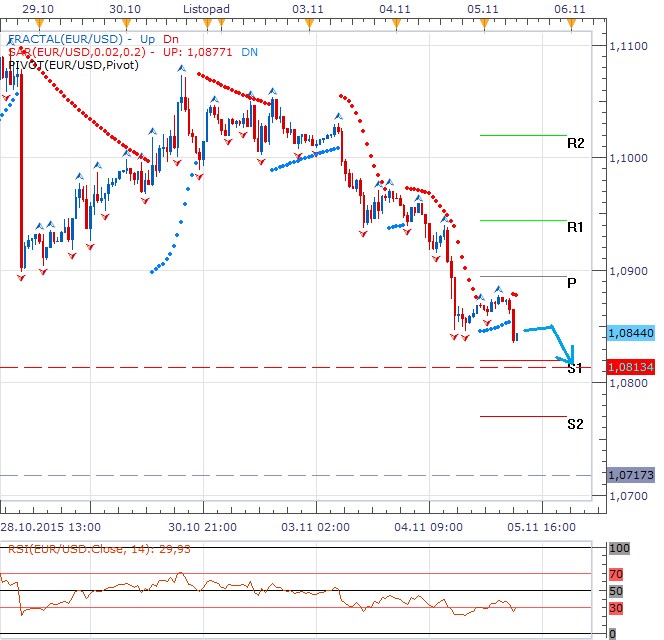Click the red 70 RSI overbought level tag
The image size is (664, 640).
(618, 574)
